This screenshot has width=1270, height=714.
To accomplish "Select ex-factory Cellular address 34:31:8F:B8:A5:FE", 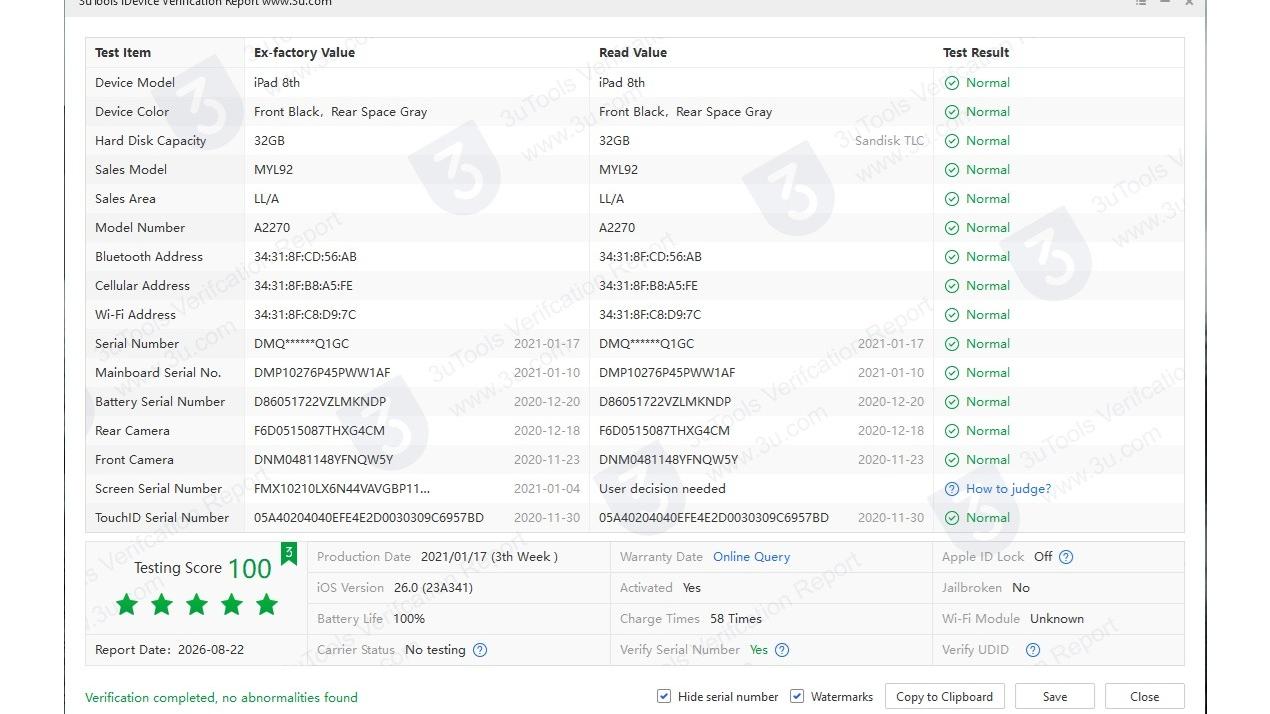I will pos(303,286).
